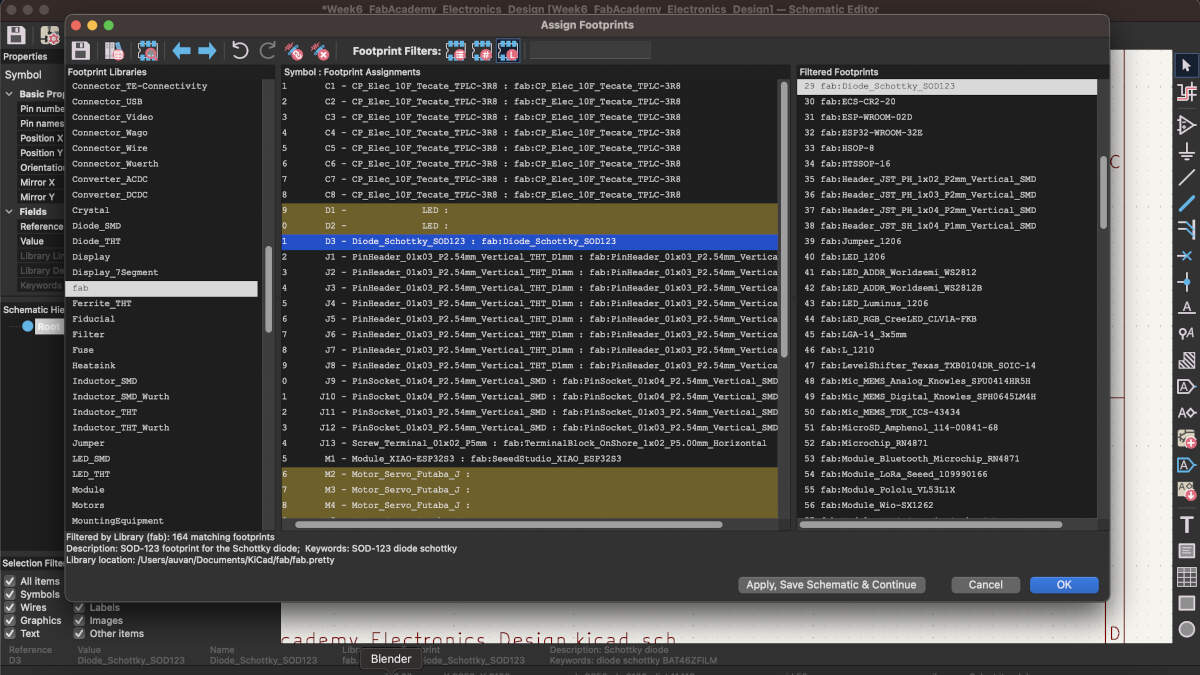
Task: Select the Add Table tool
Action: 1187,576
